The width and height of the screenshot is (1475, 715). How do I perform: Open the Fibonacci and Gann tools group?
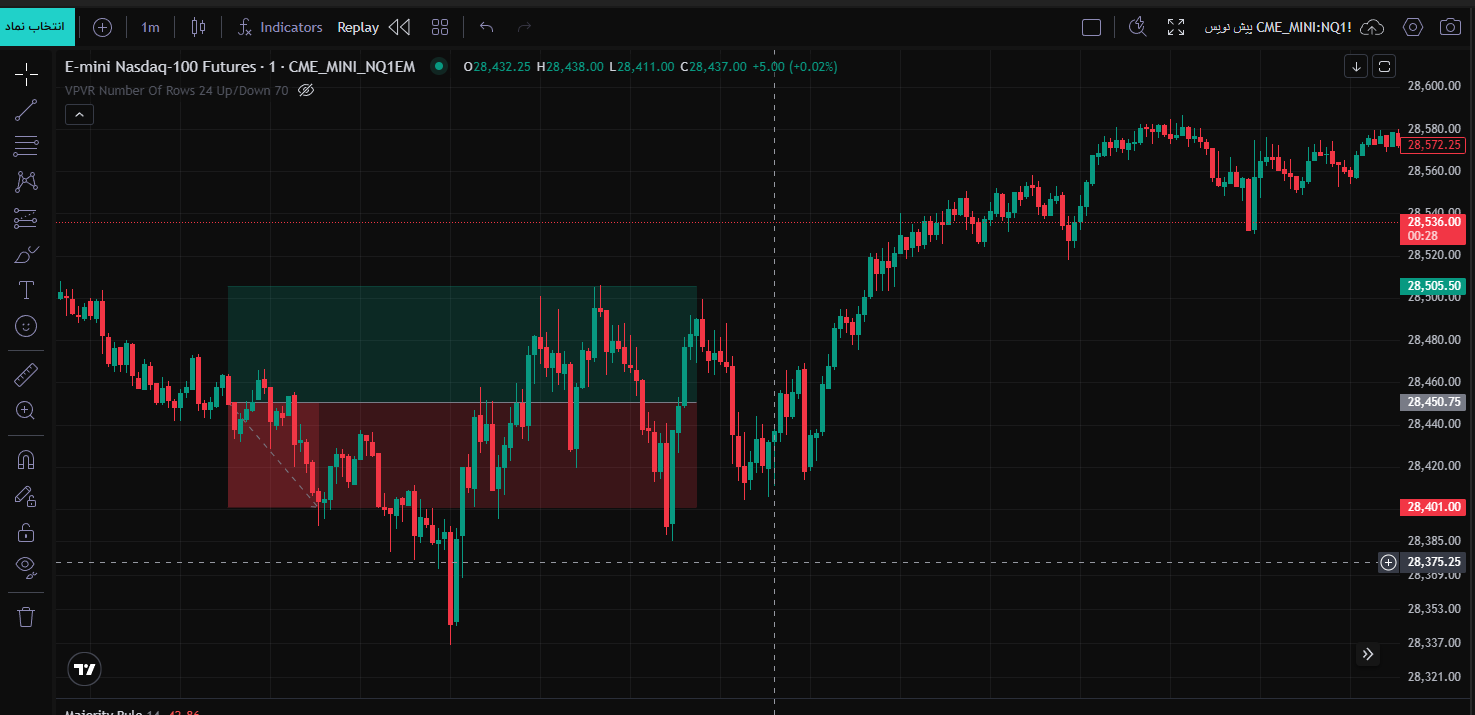pyautogui.click(x=27, y=146)
